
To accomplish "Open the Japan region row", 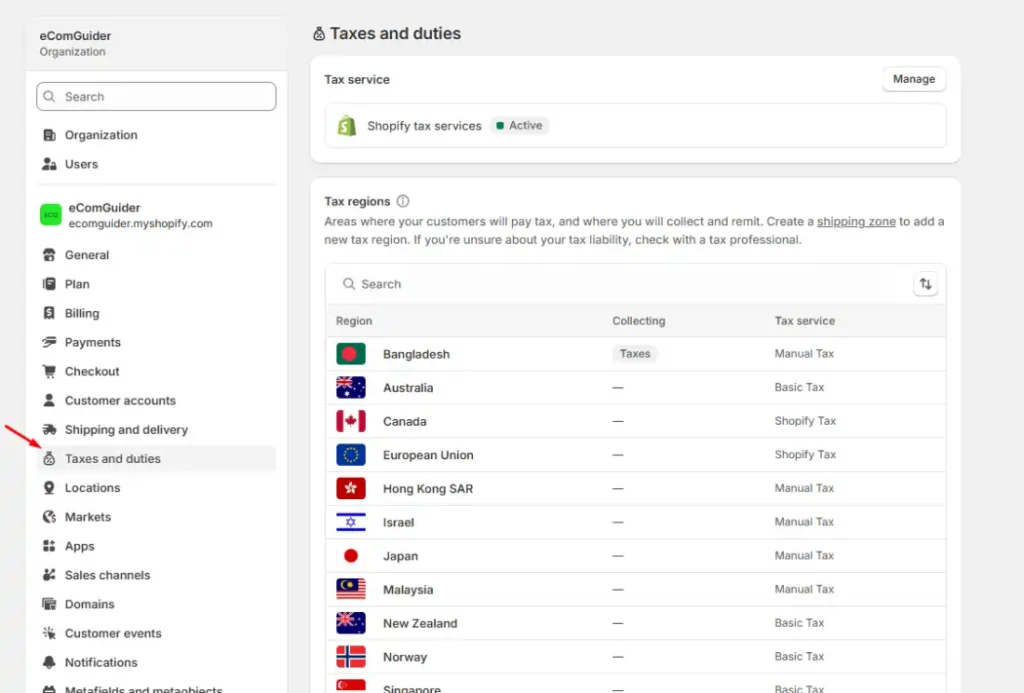I will click(x=635, y=556).
